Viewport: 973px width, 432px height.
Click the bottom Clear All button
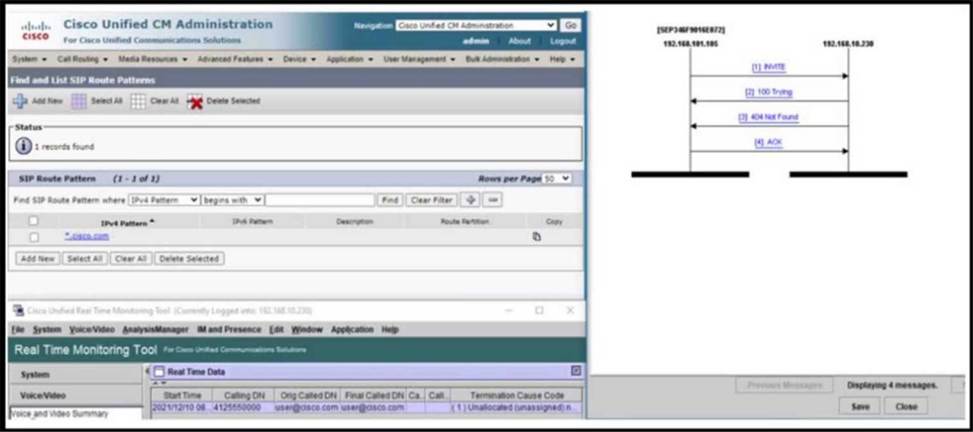[131, 259]
